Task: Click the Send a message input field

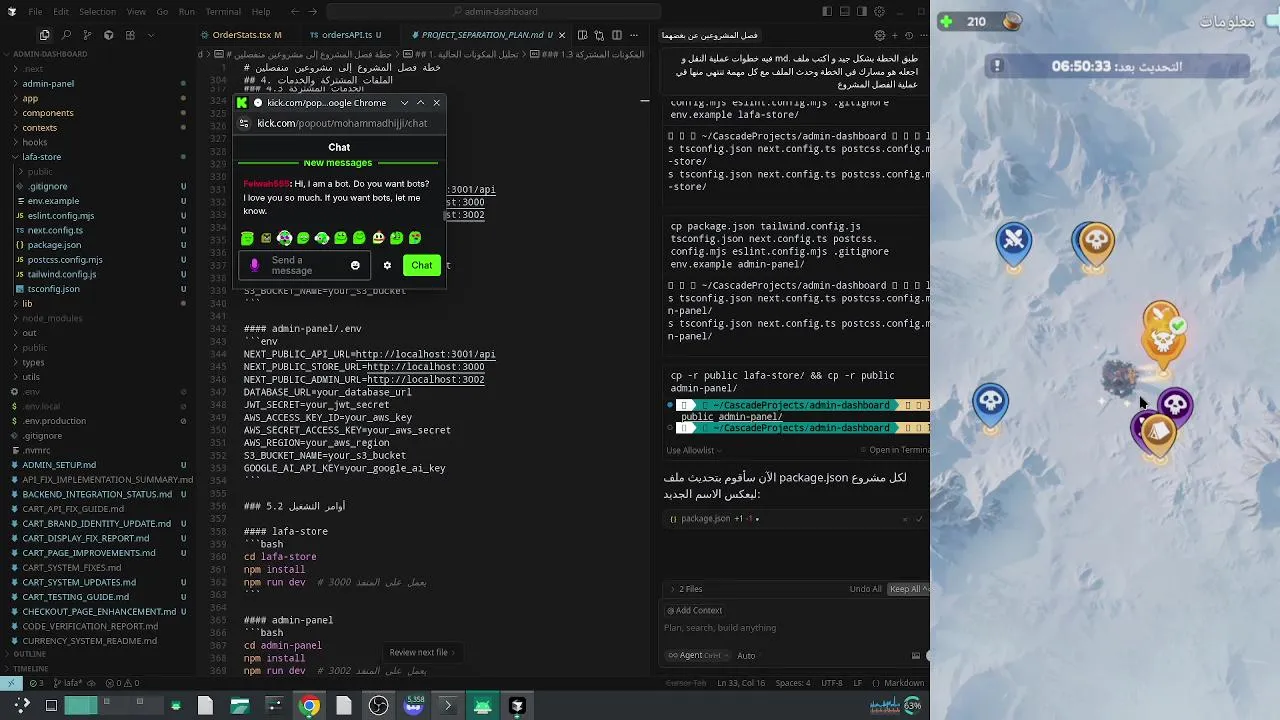Action: (307, 266)
